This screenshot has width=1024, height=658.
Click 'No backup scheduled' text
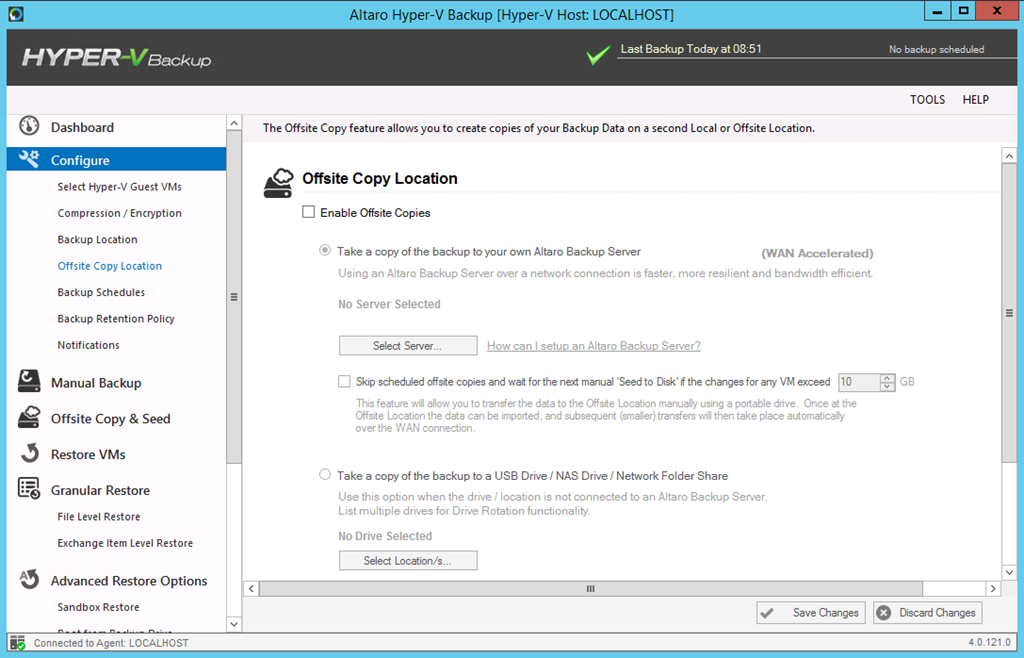click(936, 50)
